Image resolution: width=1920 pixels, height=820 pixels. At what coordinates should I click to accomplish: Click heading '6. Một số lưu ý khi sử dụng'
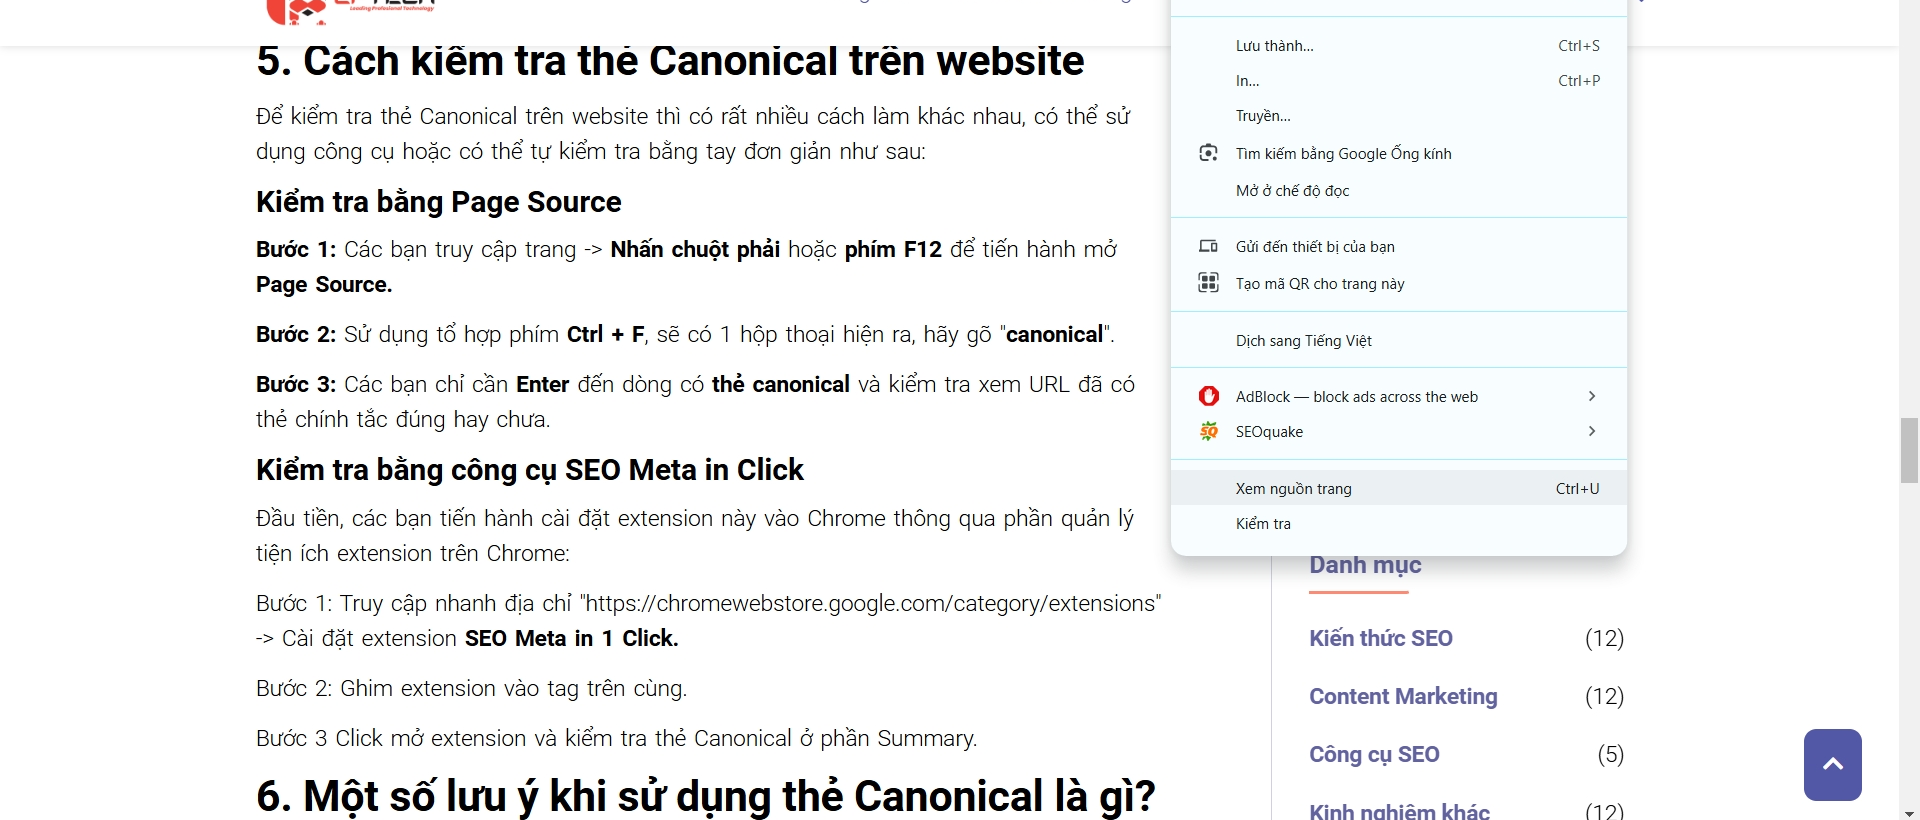click(706, 796)
